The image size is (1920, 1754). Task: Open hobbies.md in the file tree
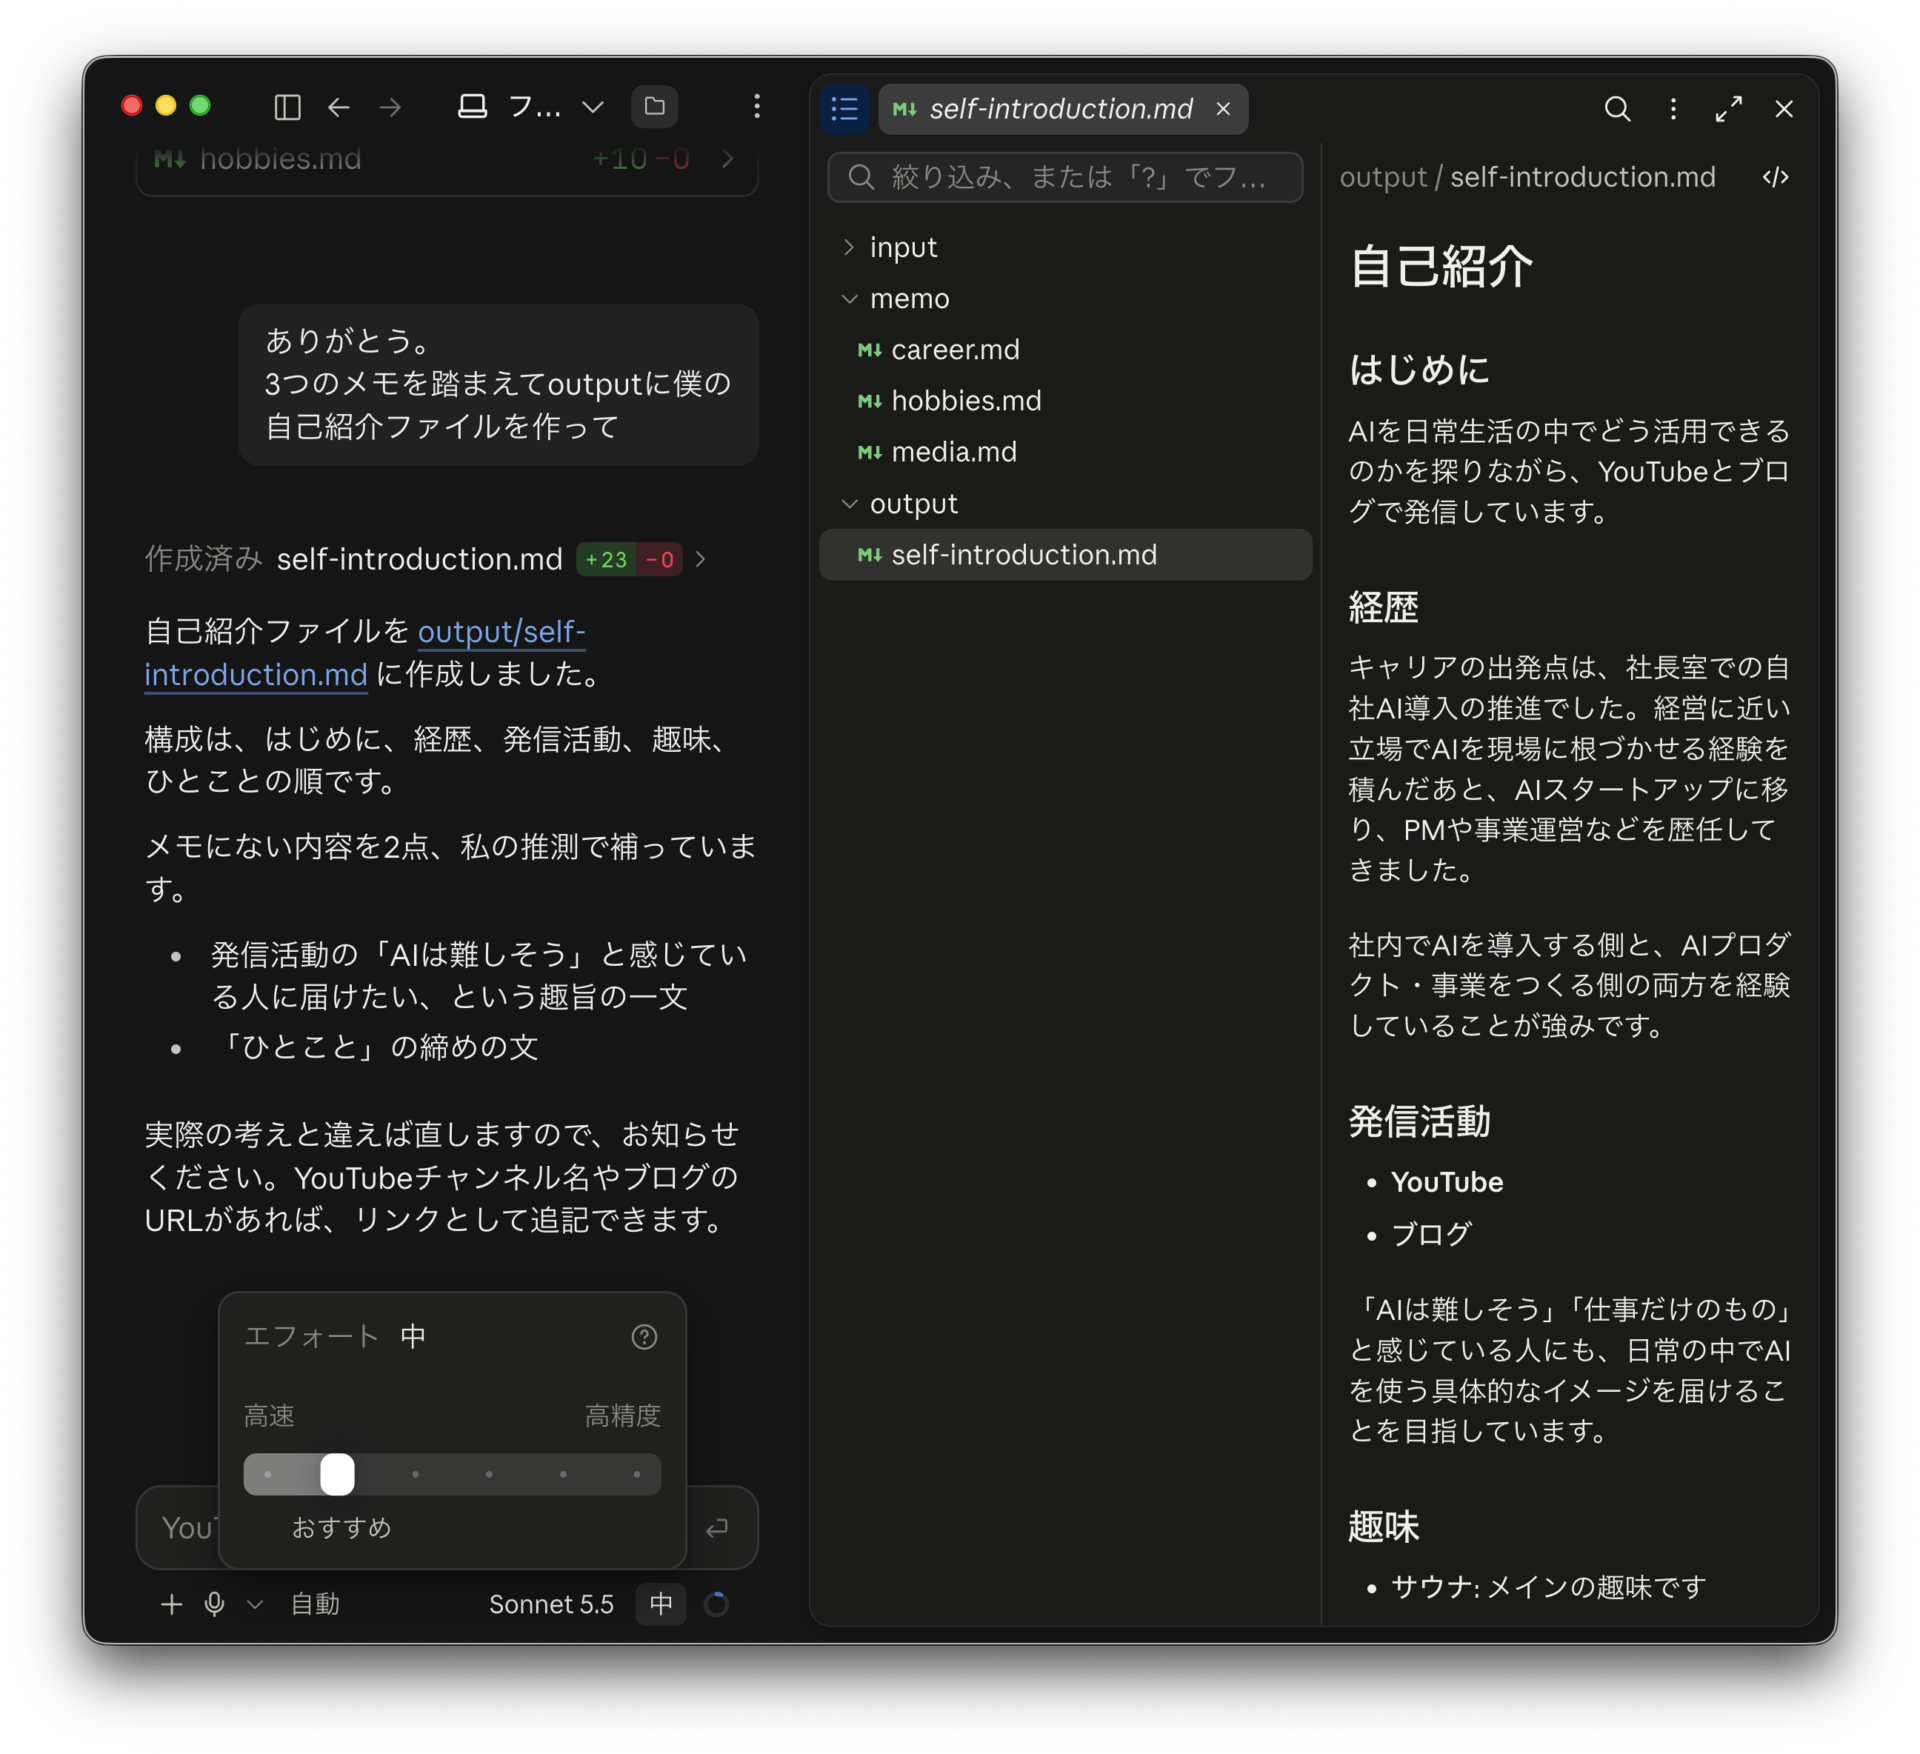point(1065,401)
